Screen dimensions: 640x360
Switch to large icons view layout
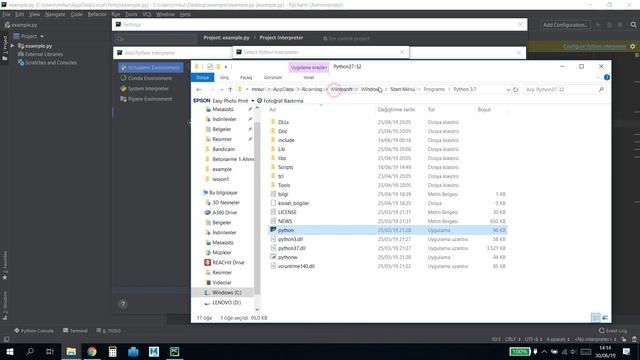[605, 318]
